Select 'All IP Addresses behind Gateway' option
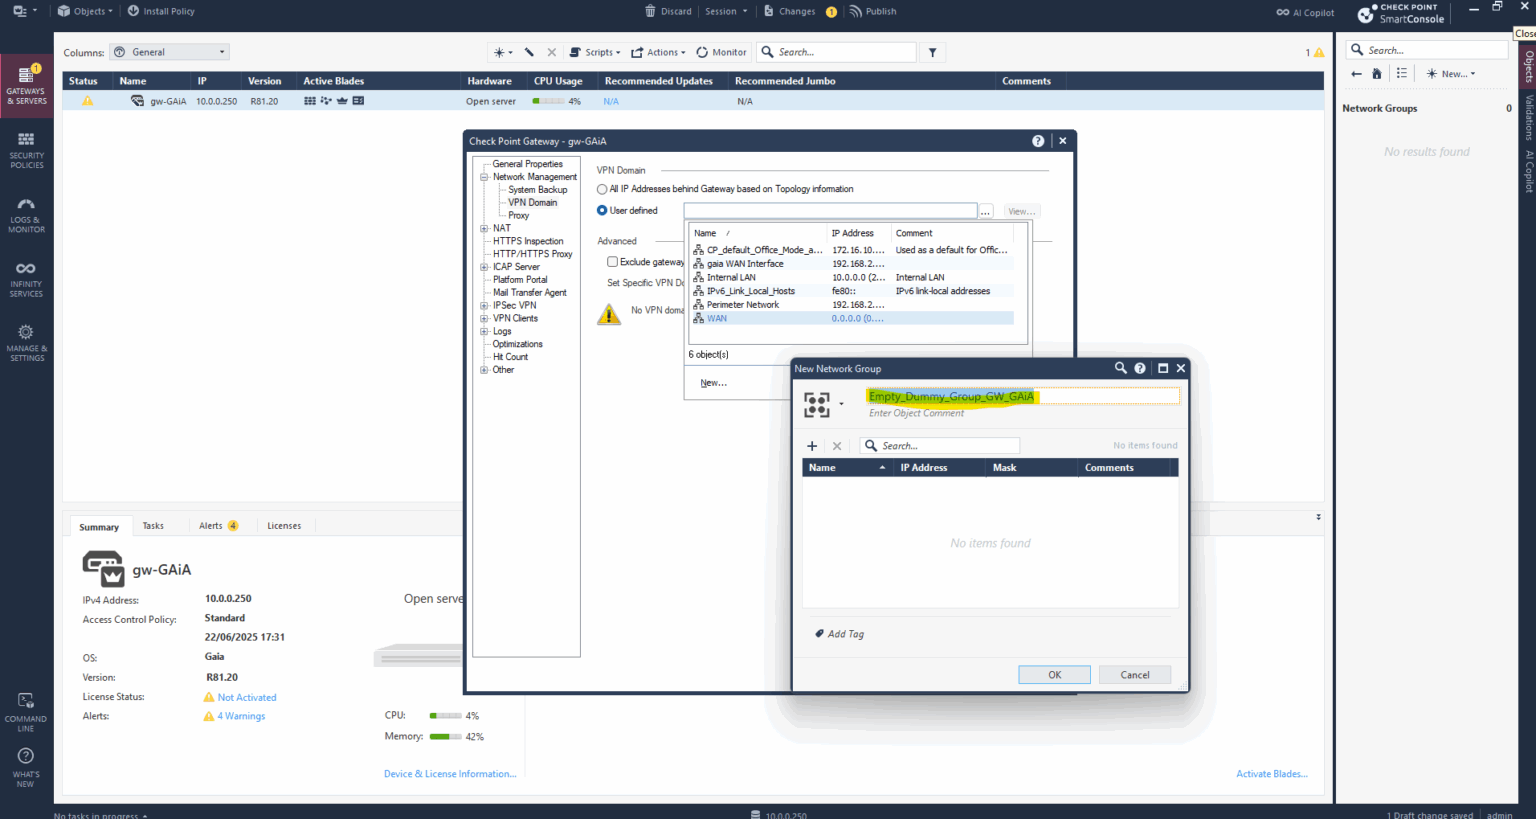 (601, 188)
